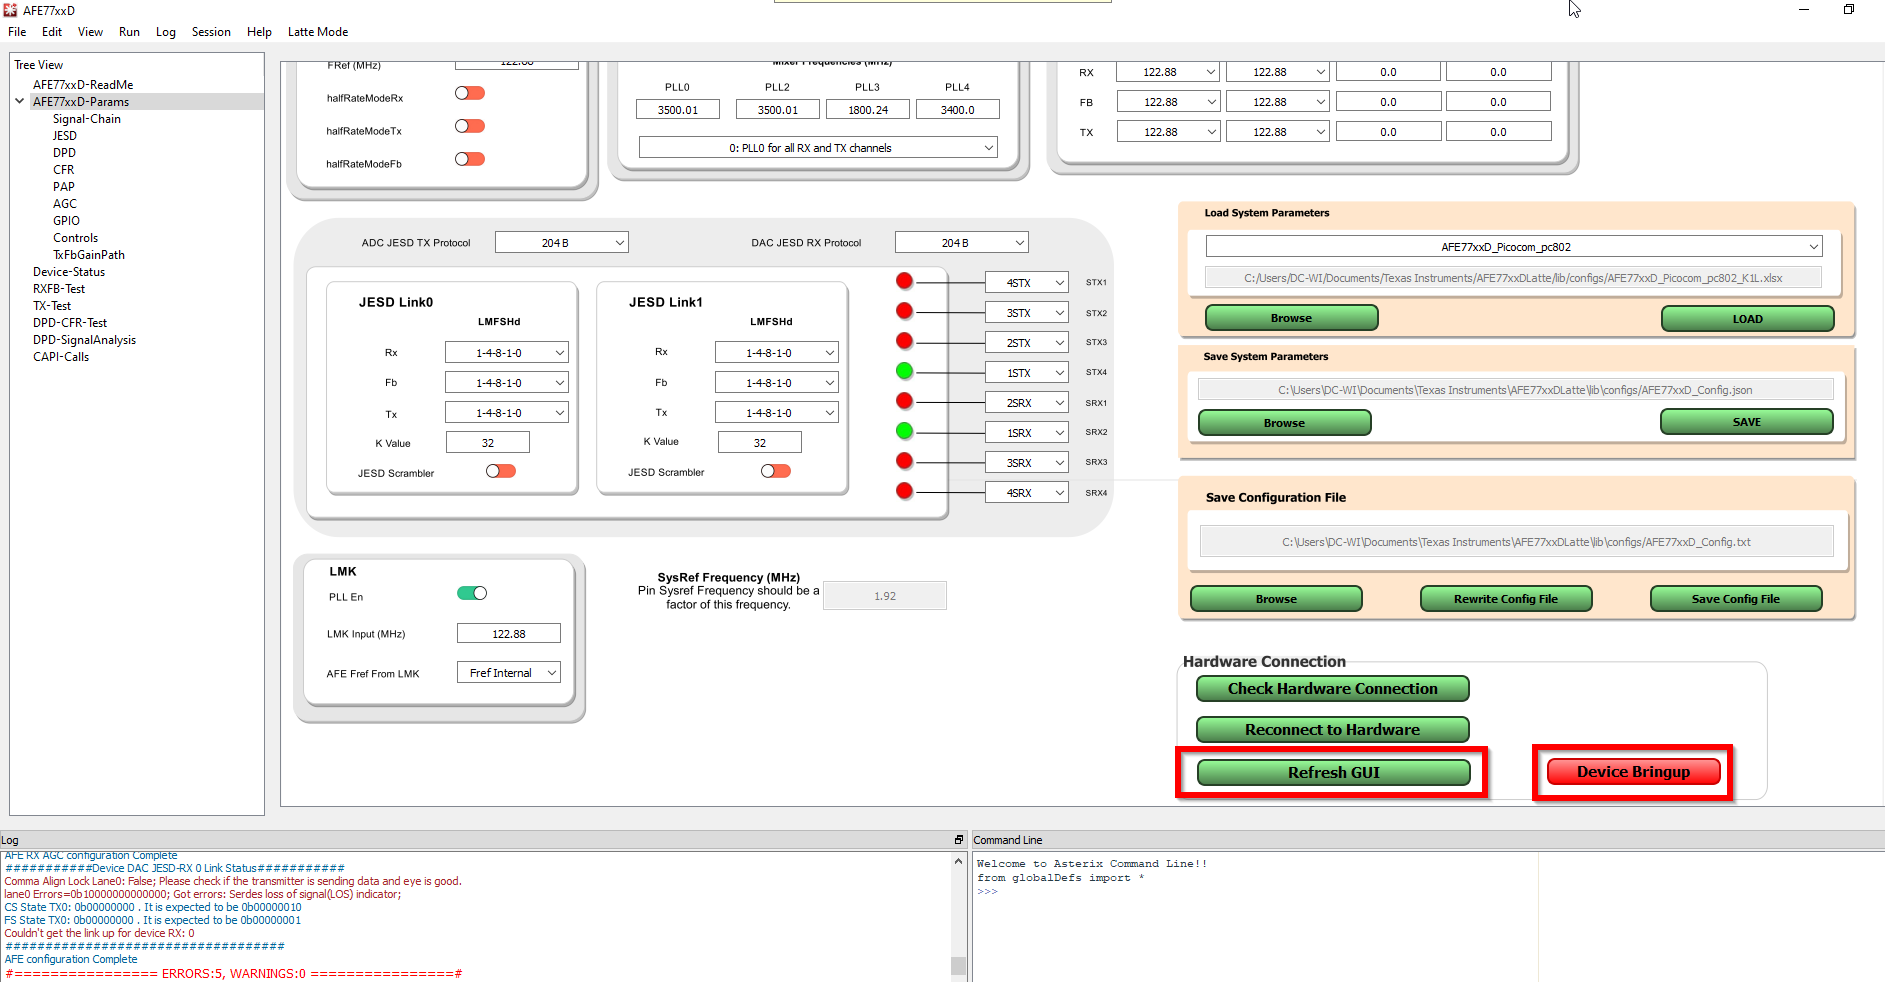The width and height of the screenshot is (1885, 982).
Task: Toggle the halfRateModeFb switch
Action: coord(470,159)
